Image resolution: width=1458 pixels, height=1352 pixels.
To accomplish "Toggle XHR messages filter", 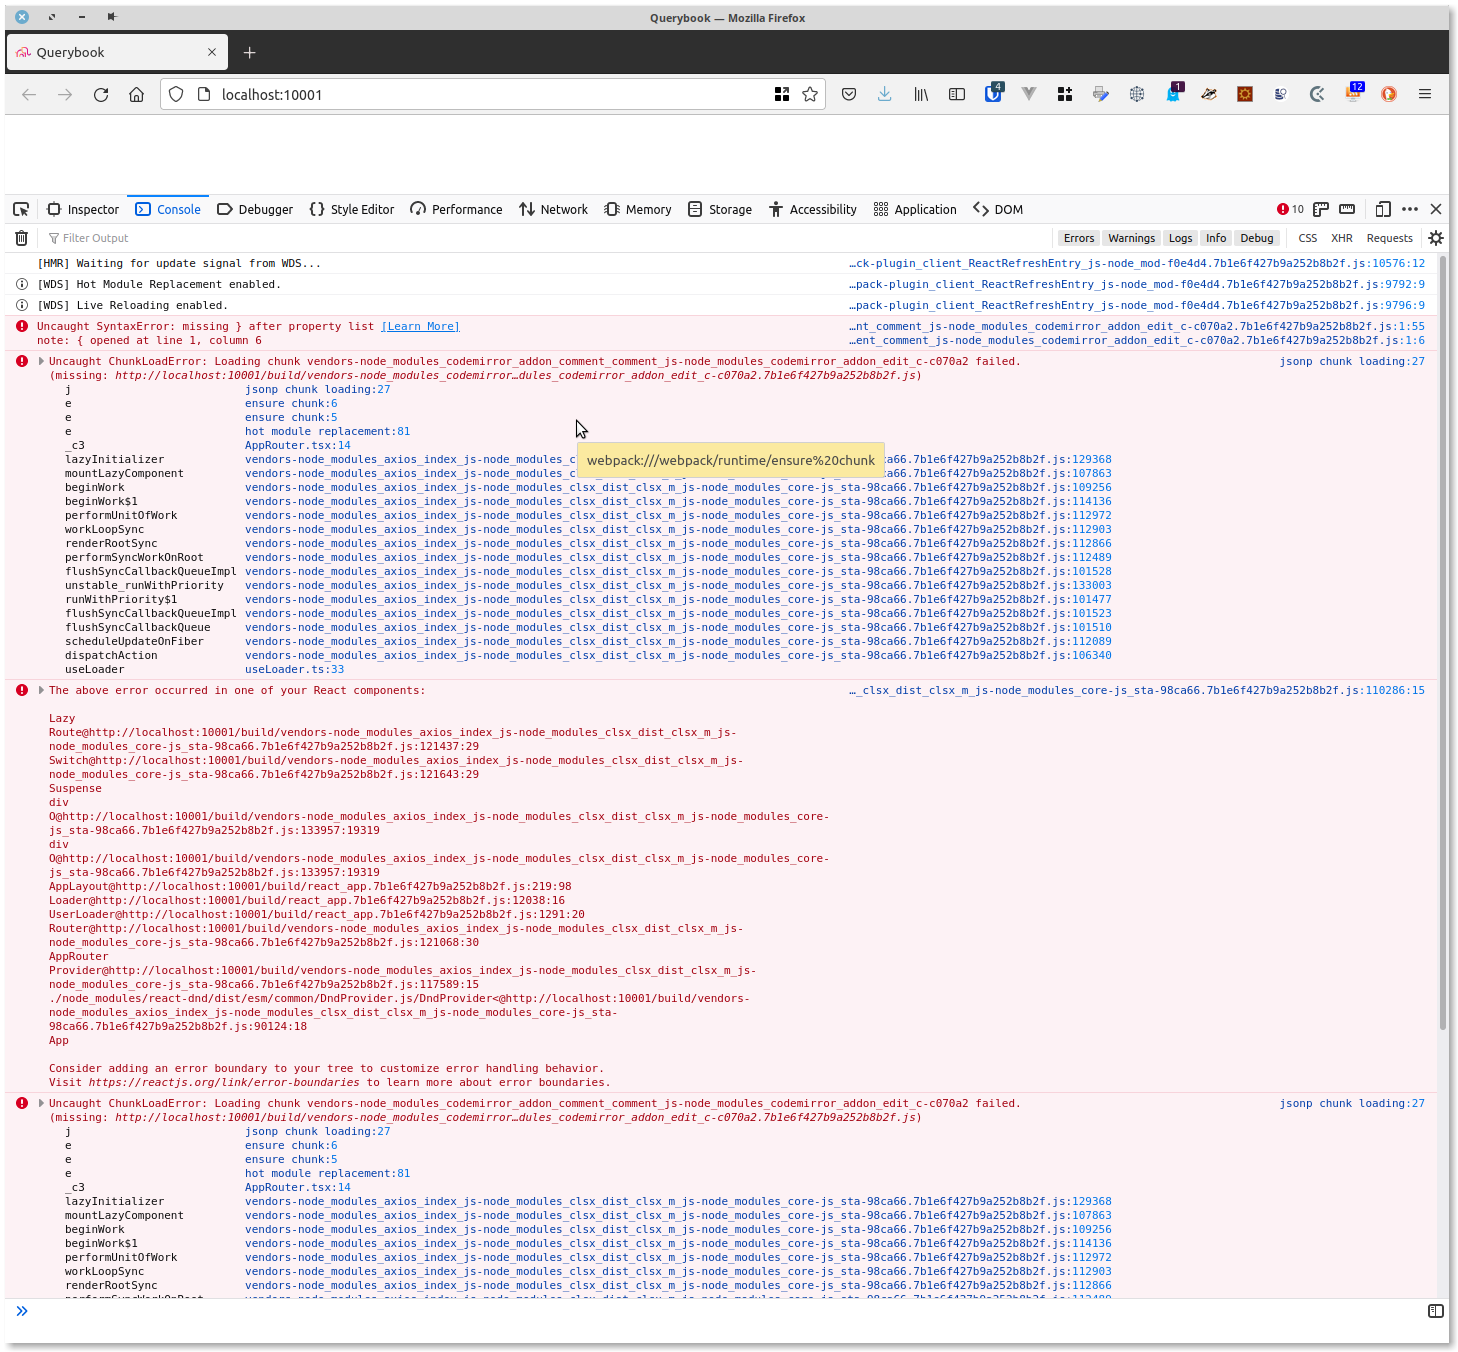I will (1342, 238).
